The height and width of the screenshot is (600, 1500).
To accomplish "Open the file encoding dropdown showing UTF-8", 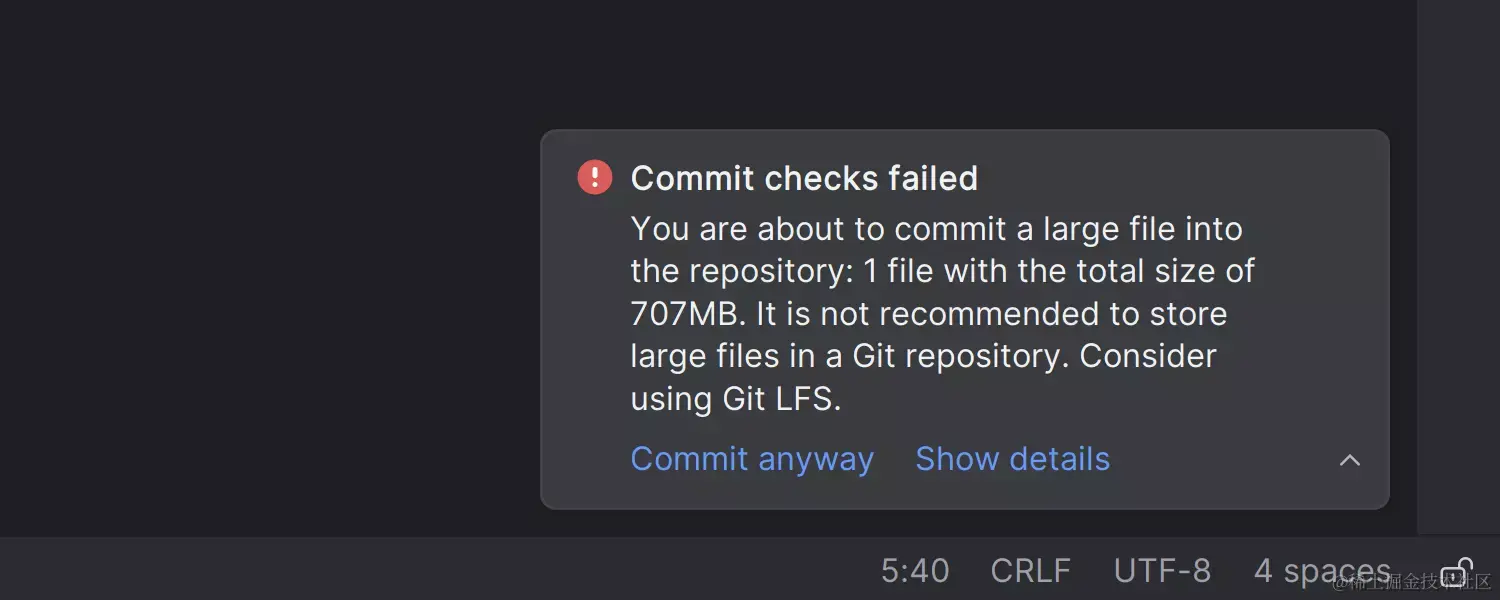I will click(x=1161, y=570).
